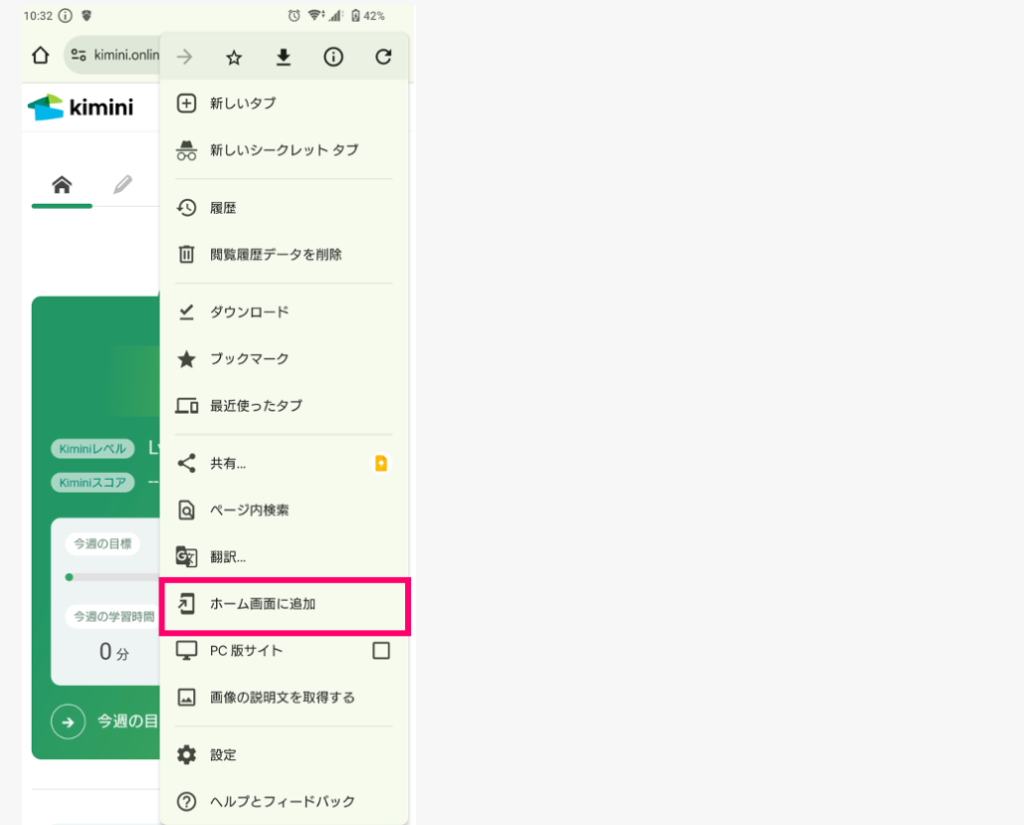This screenshot has height=825, width=1024.
Task: Select ページ内検索 option
Action: coord(249,510)
